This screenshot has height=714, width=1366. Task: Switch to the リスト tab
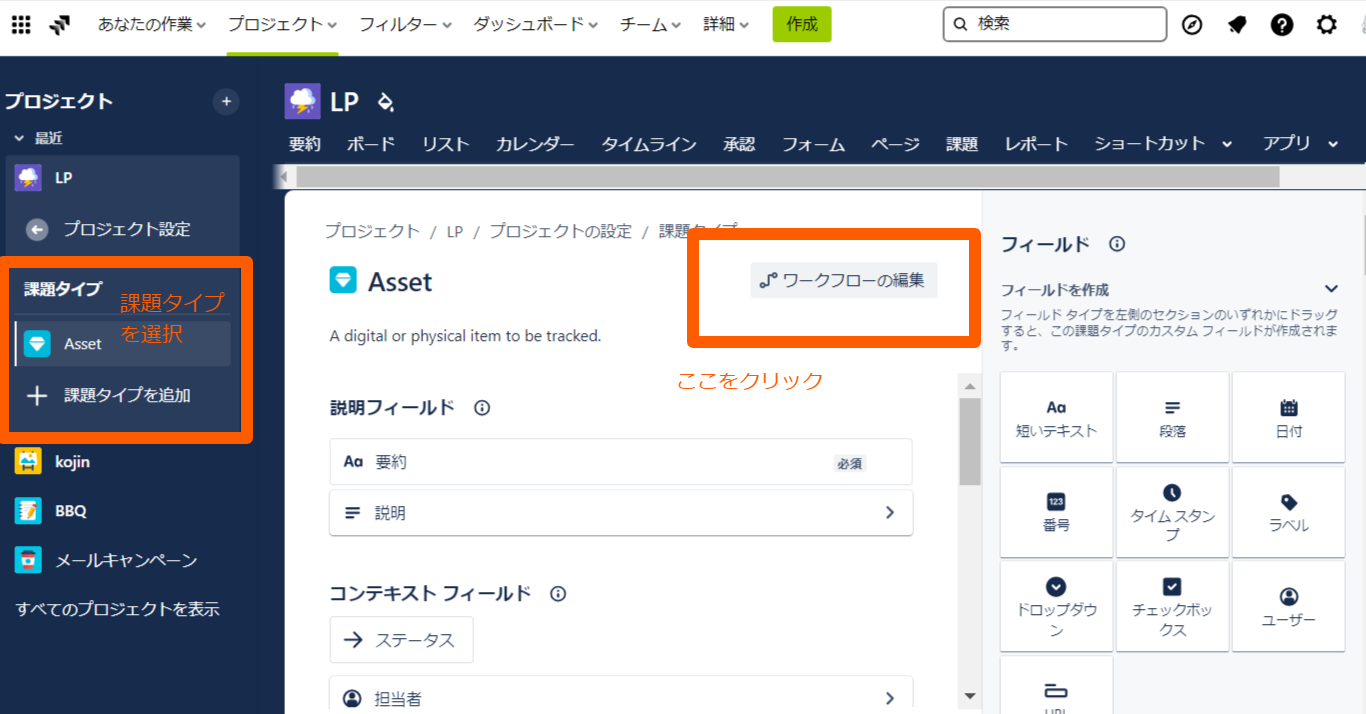click(x=446, y=144)
